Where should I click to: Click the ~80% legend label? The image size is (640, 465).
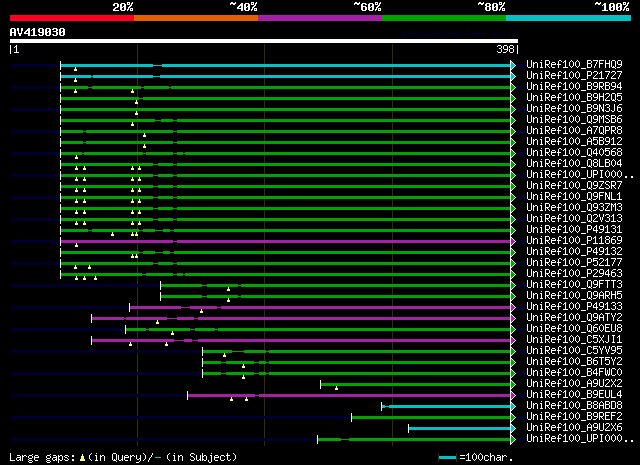pyautogui.click(x=491, y=7)
